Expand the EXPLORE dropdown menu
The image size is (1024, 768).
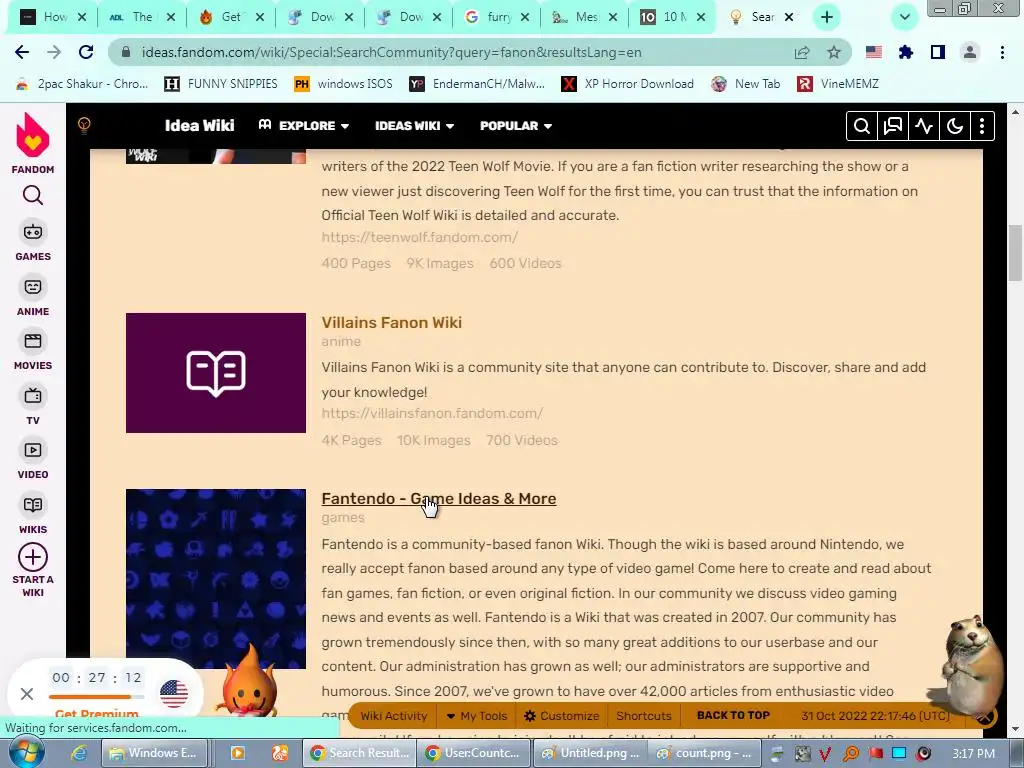coord(304,125)
